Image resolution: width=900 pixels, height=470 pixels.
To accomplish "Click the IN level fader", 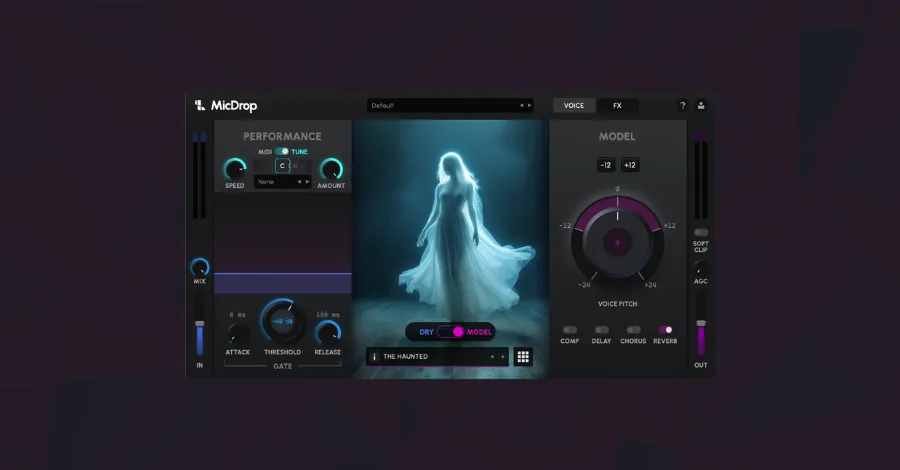I will click(200, 324).
